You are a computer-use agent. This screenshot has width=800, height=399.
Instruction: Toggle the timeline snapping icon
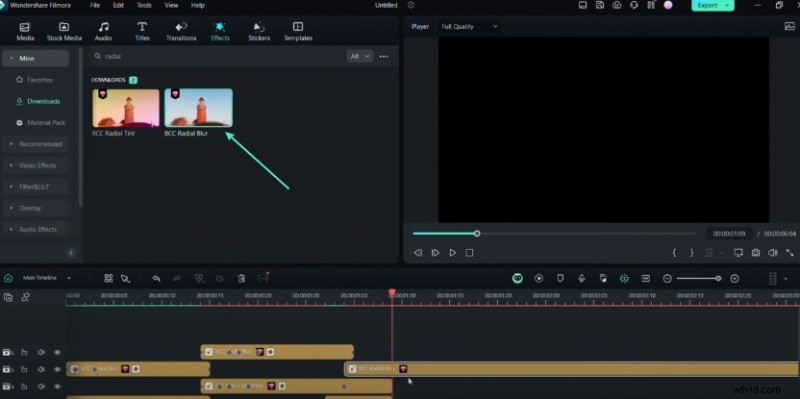pos(624,279)
